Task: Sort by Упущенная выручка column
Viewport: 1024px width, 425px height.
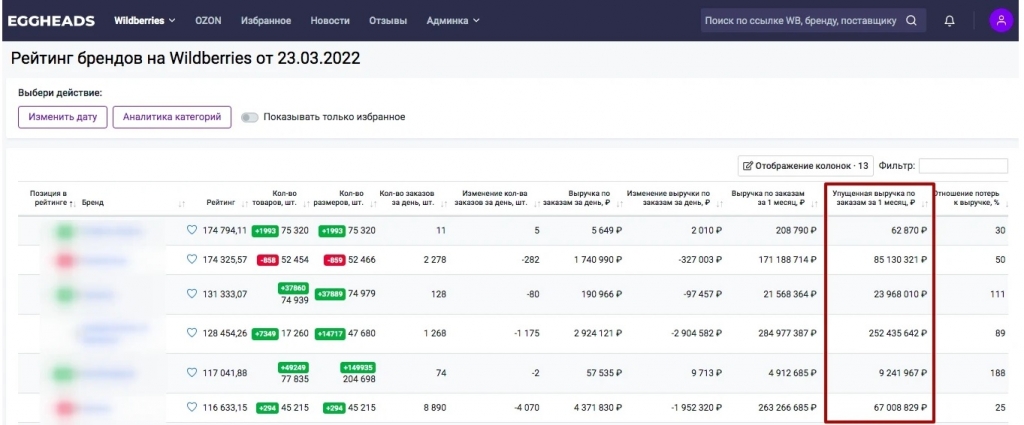Action: pos(924,204)
